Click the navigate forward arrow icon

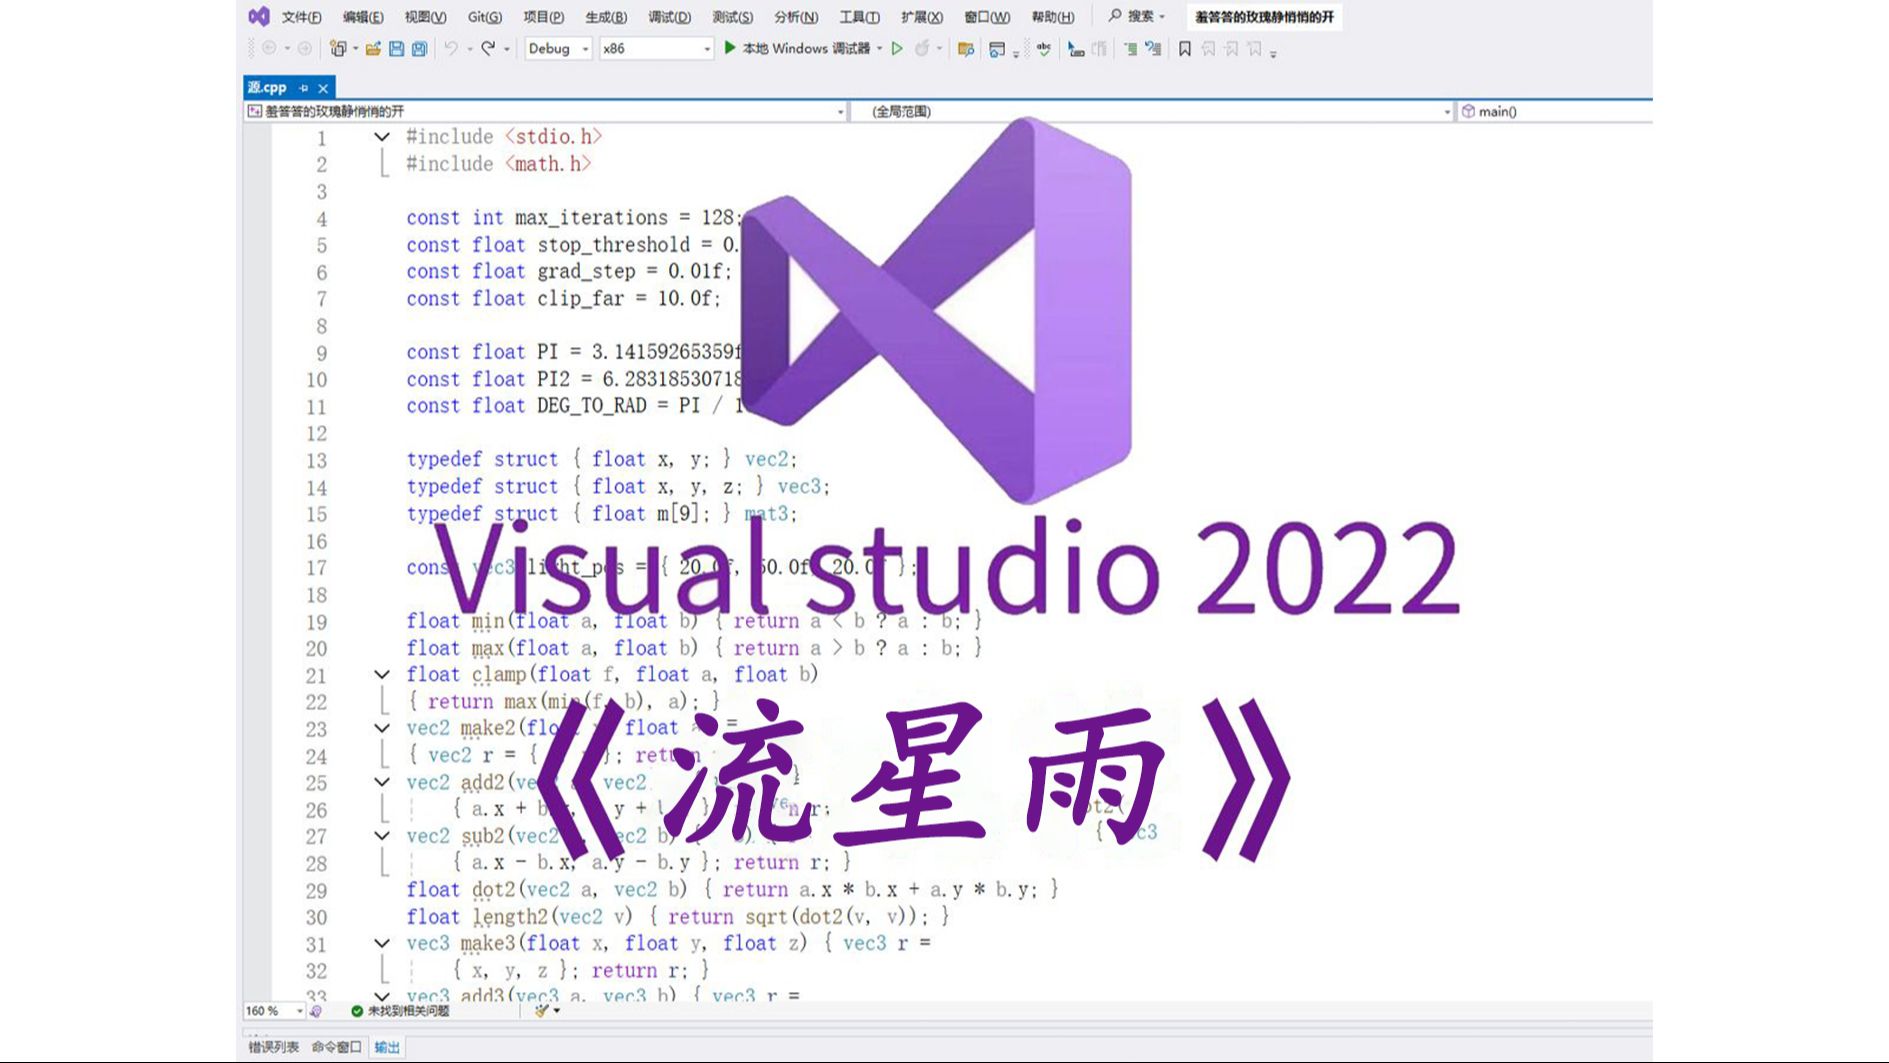[305, 48]
